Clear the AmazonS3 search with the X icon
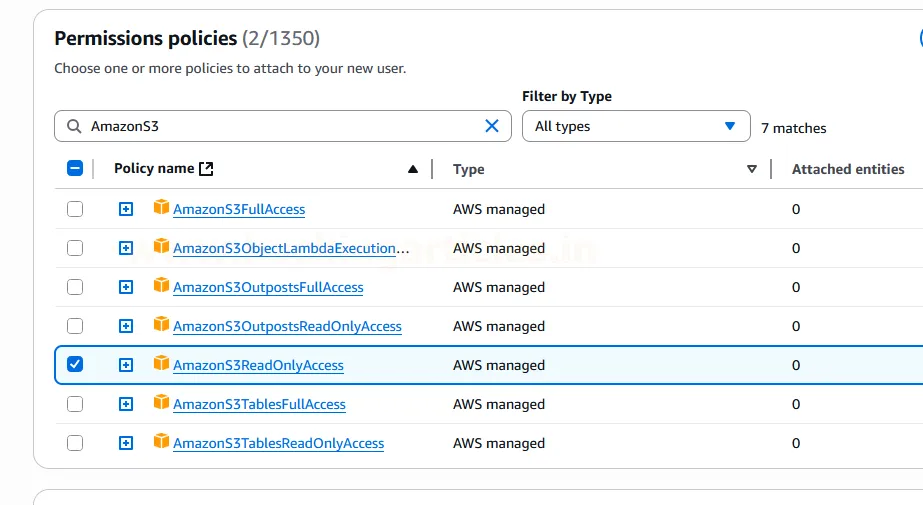Viewport: 923px width, 505px height. coord(492,126)
